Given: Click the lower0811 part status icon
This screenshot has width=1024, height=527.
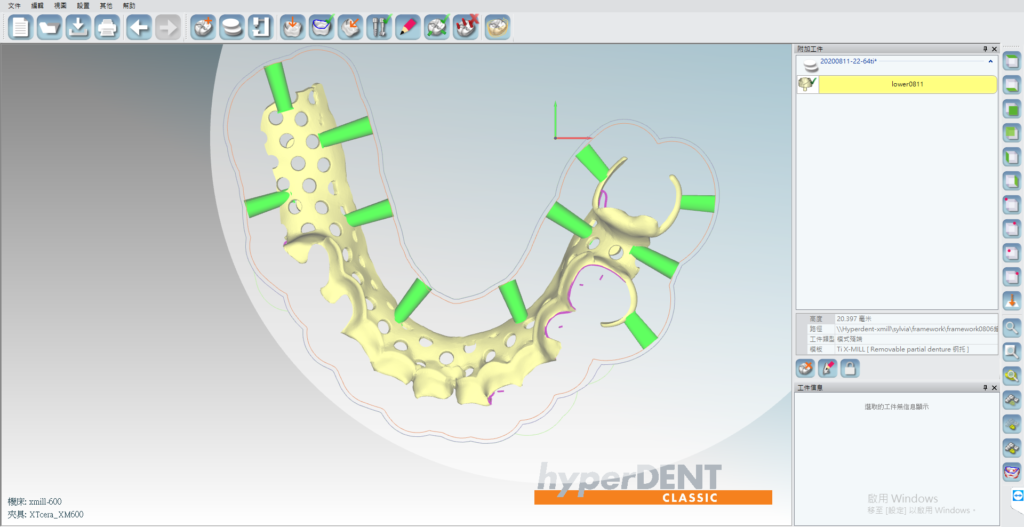Looking at the screenshot, I should point(807,84).
